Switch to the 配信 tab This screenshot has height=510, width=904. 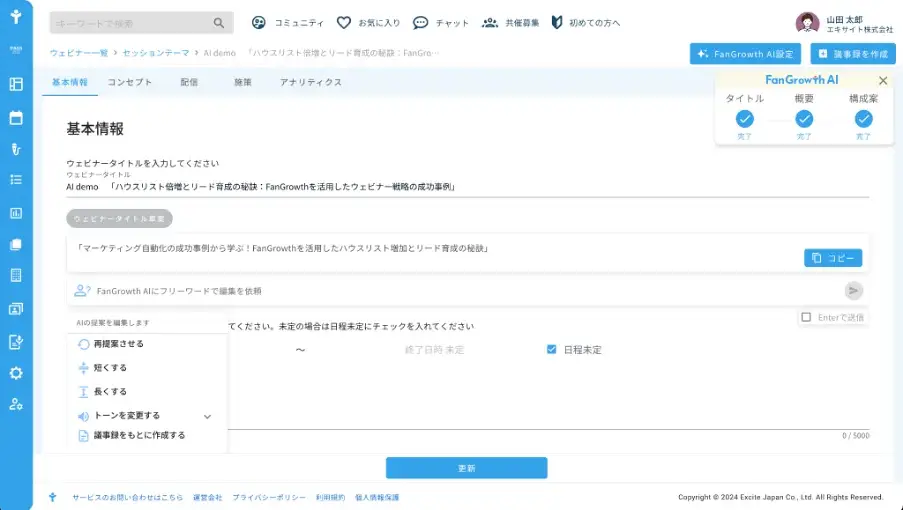189,82
